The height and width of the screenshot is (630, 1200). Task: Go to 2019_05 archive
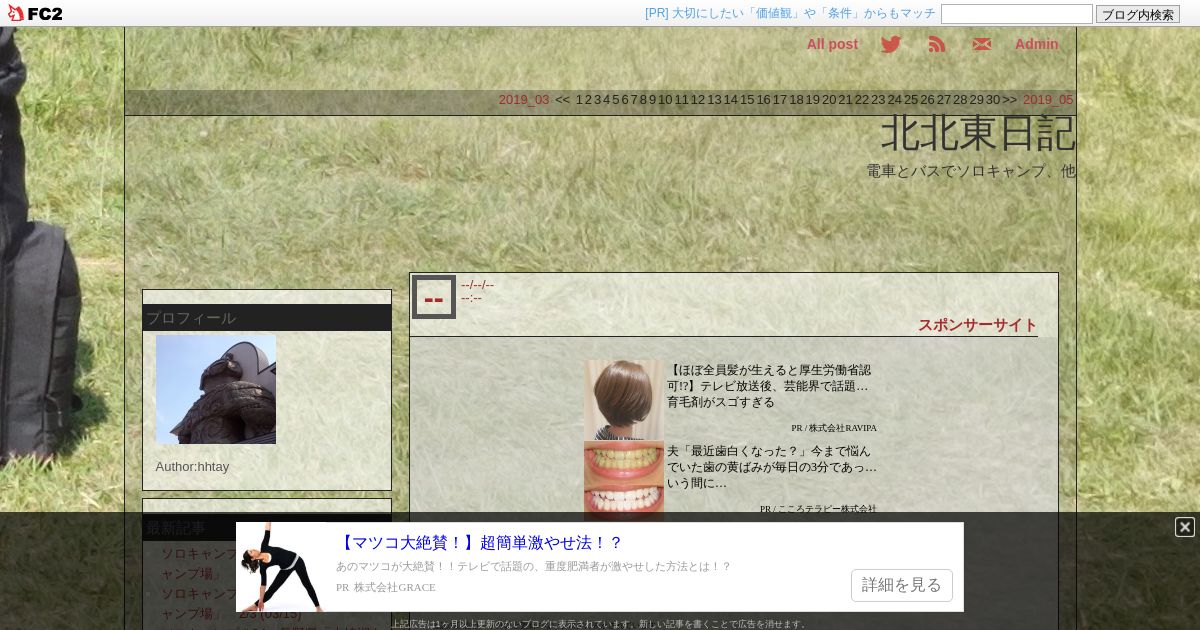[1048, 100]
